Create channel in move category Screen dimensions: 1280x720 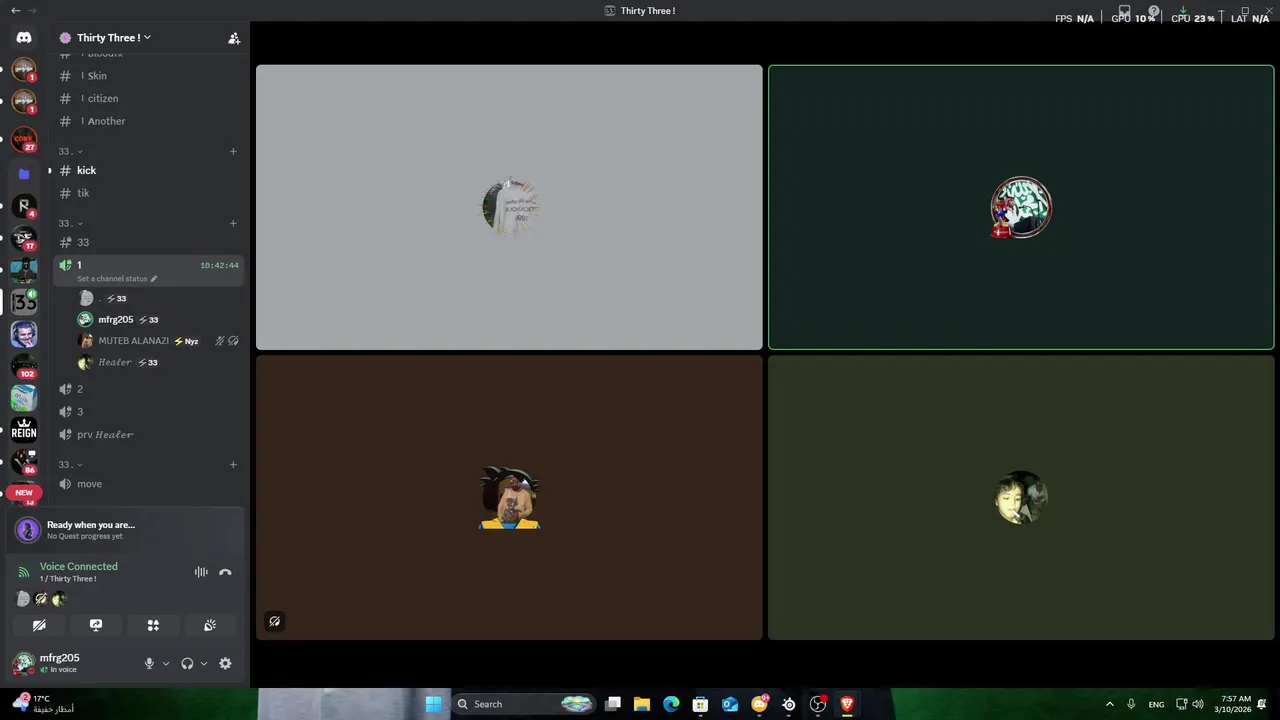coord(233,465)
